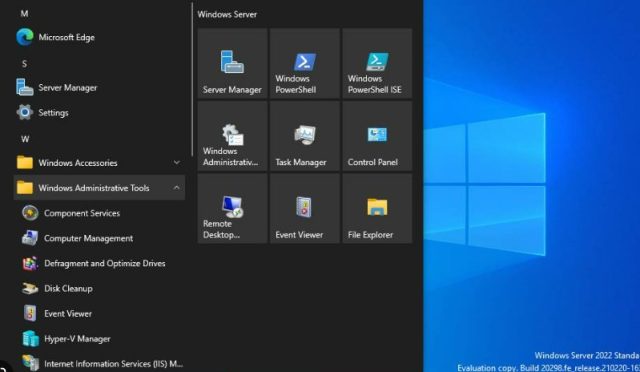Launch Computer Management tool
Viewport: 640px width, 372px height.
(99, 238)
